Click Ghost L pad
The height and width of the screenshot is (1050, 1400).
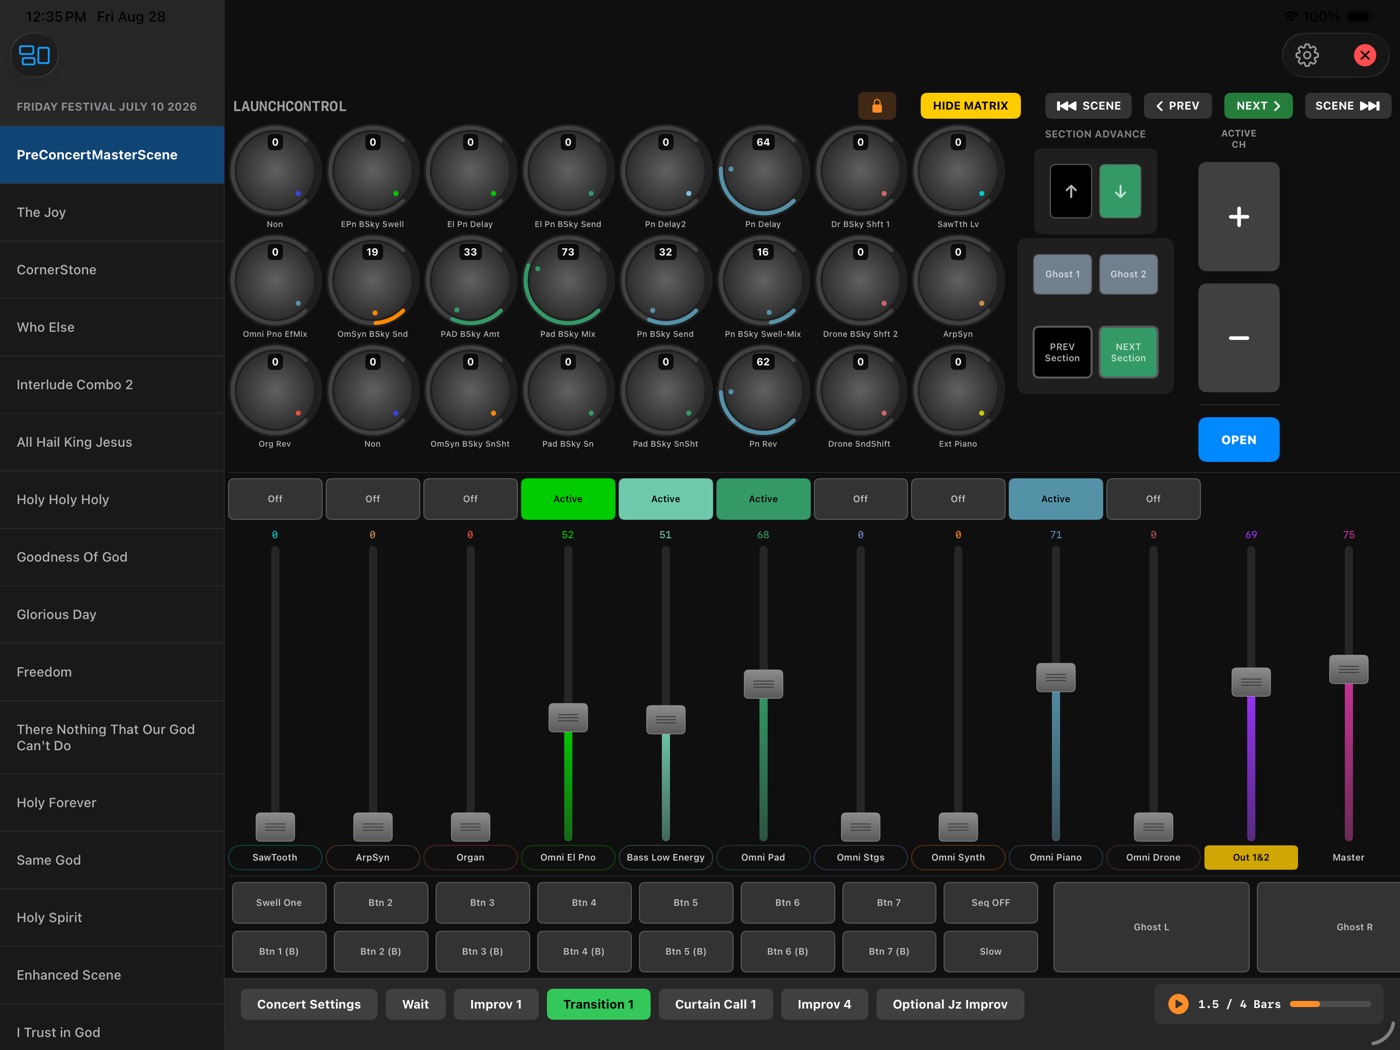(x=1151, y=927)
